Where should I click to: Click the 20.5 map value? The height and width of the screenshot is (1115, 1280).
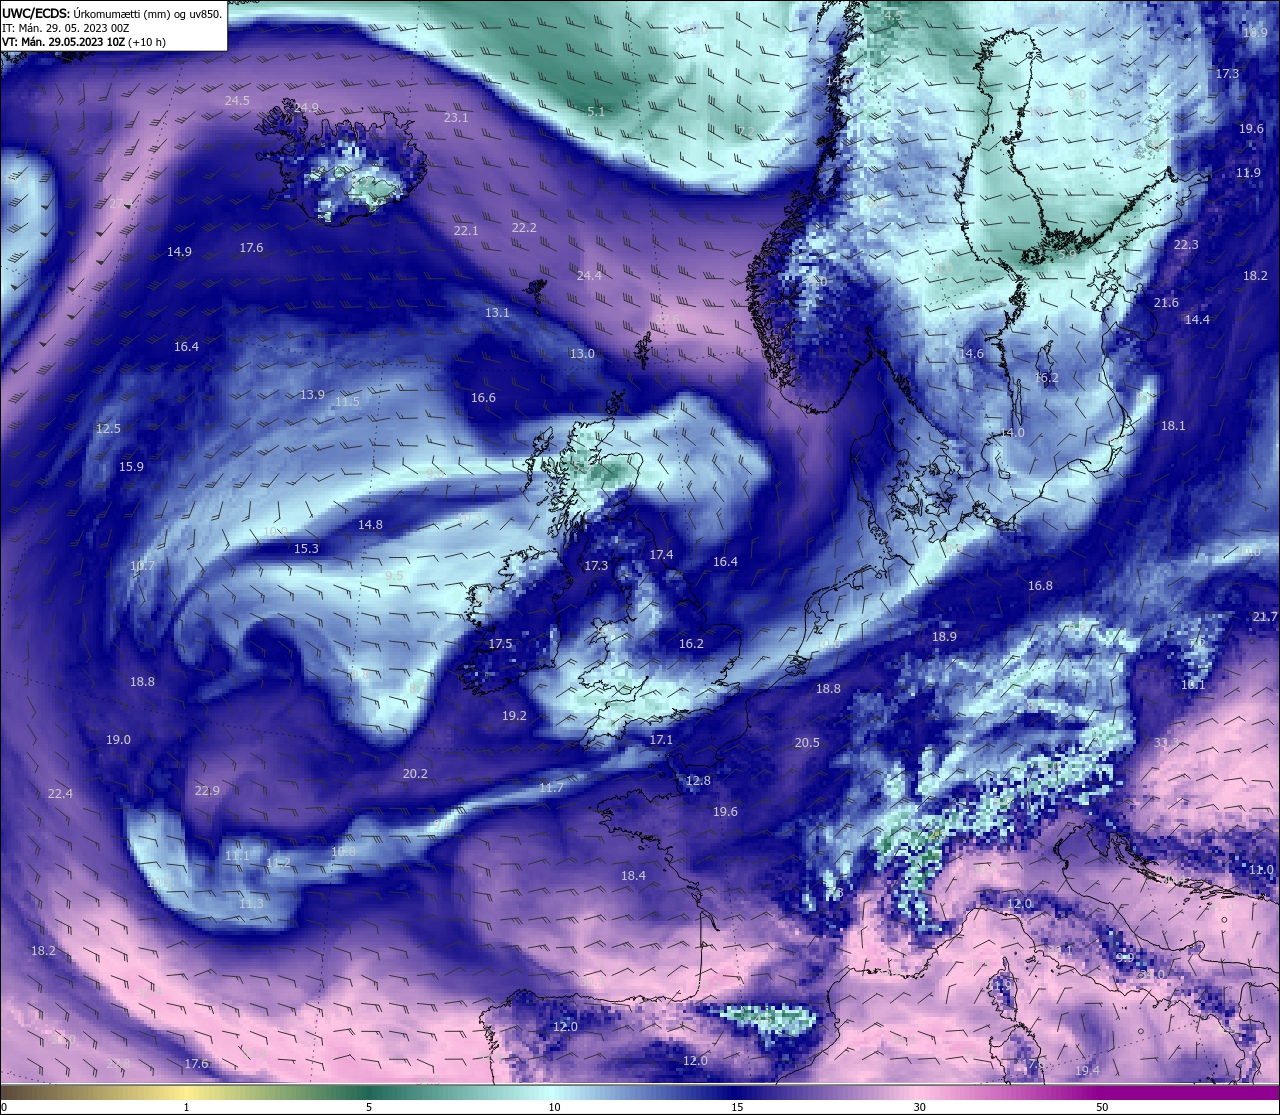pos(807,742)
